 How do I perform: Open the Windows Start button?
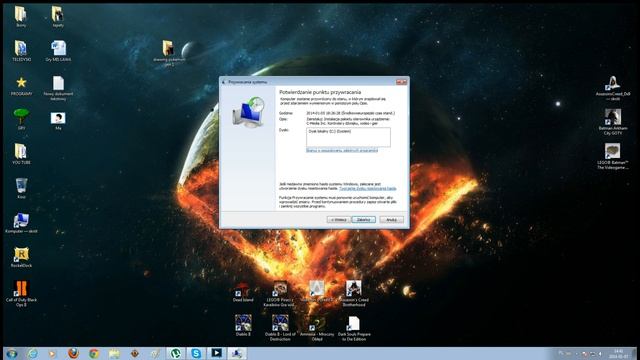tap(12, 353)
